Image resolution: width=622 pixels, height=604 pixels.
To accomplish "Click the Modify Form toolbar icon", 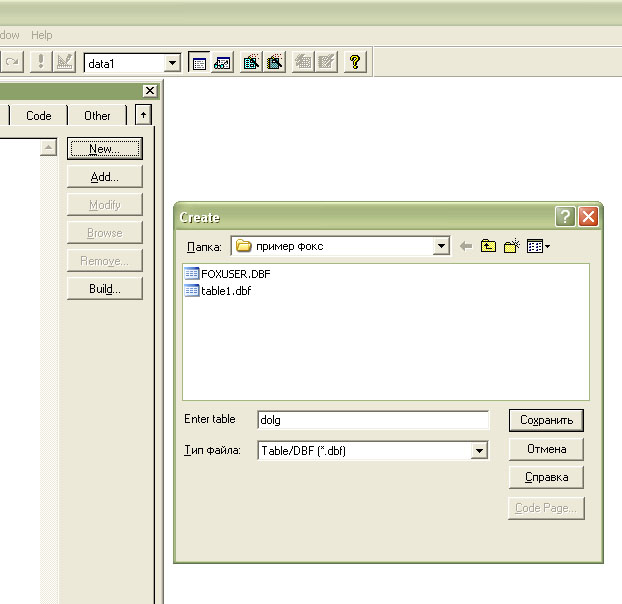I will pyautogui.click(x=64, y=62).
